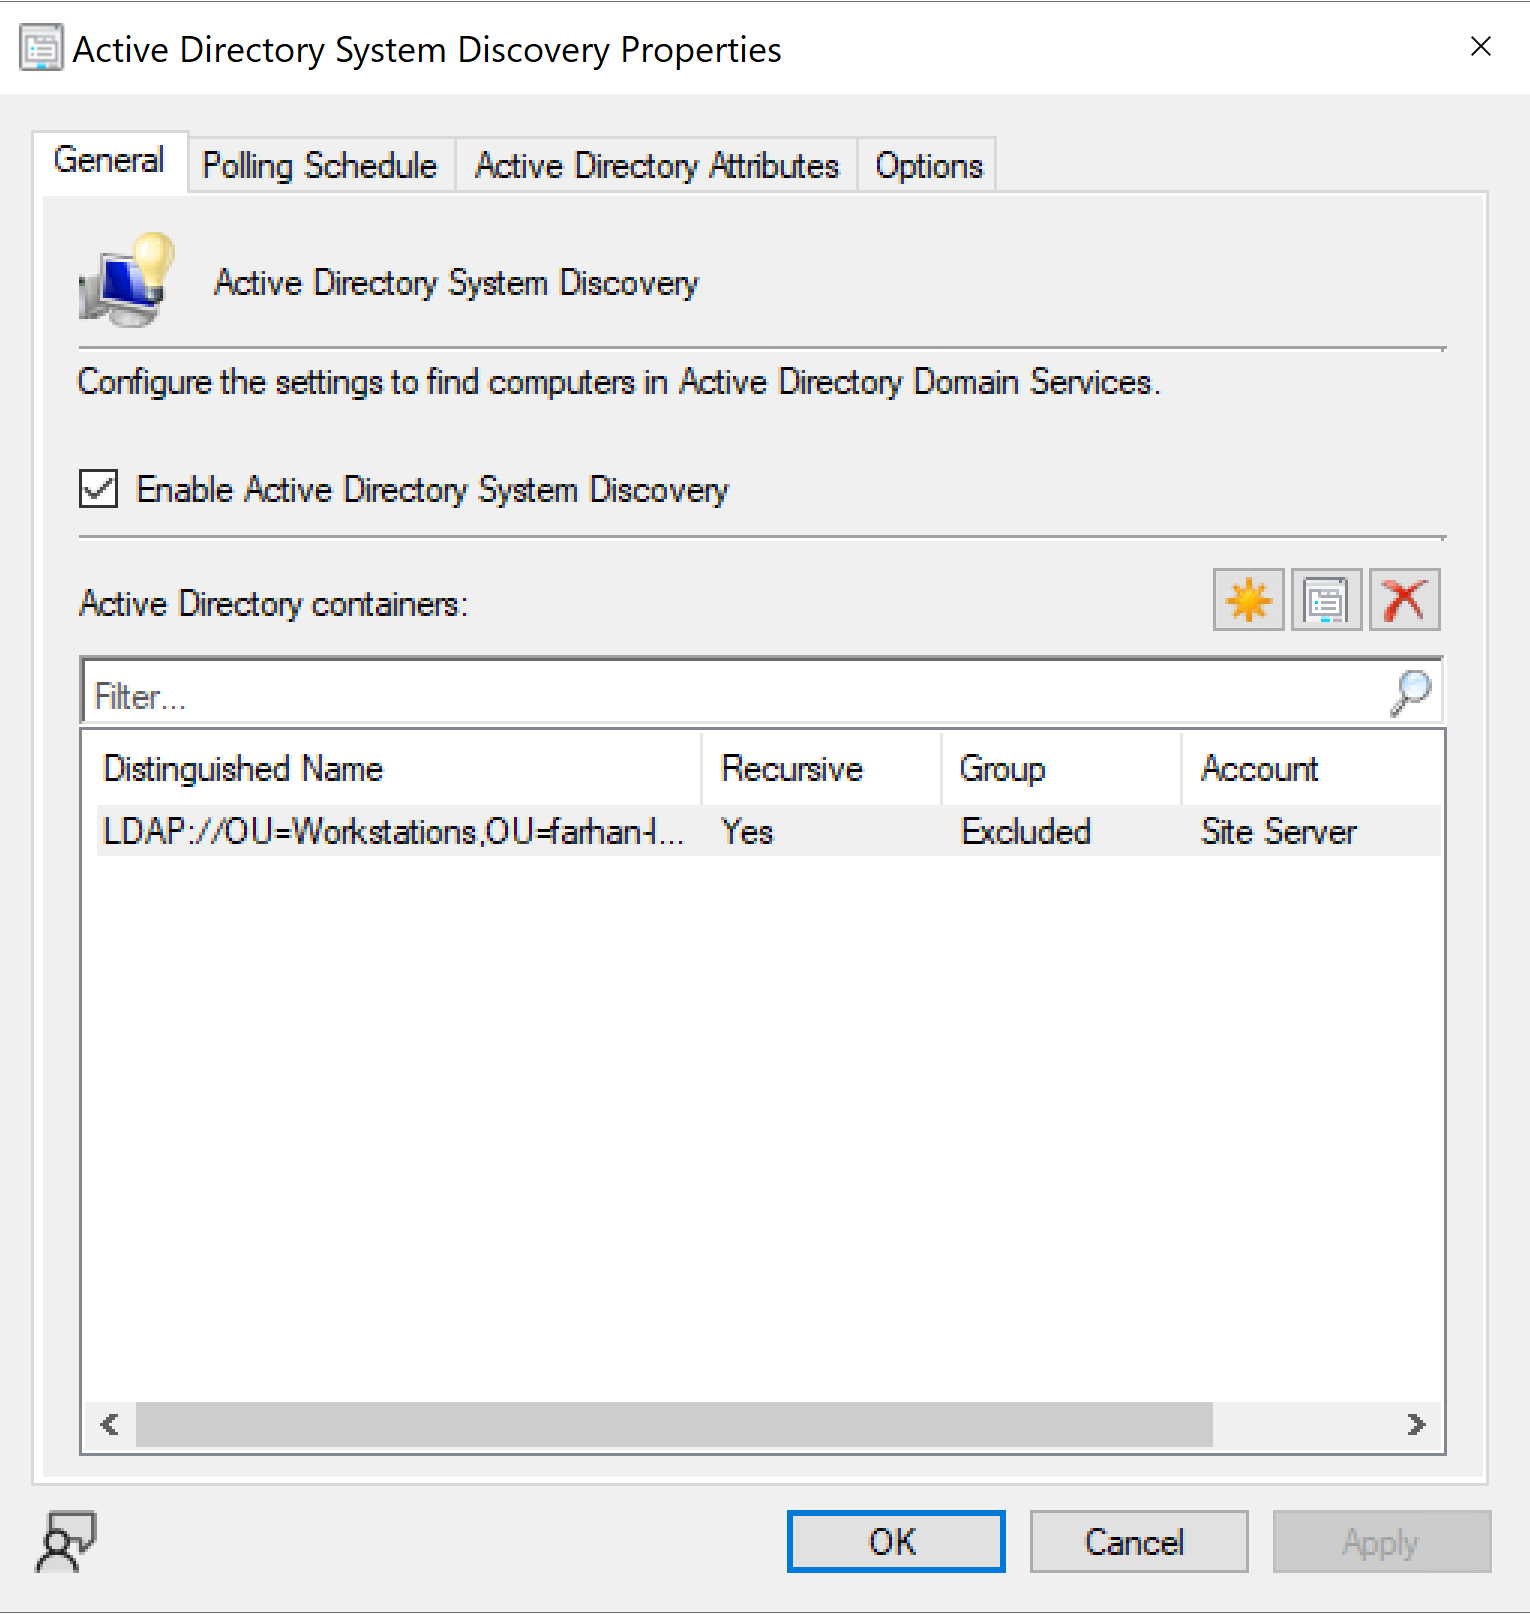Click the user feedback icon at bottom-left
This screenshot has width=1530, height=1614.
coord(66,1541)
